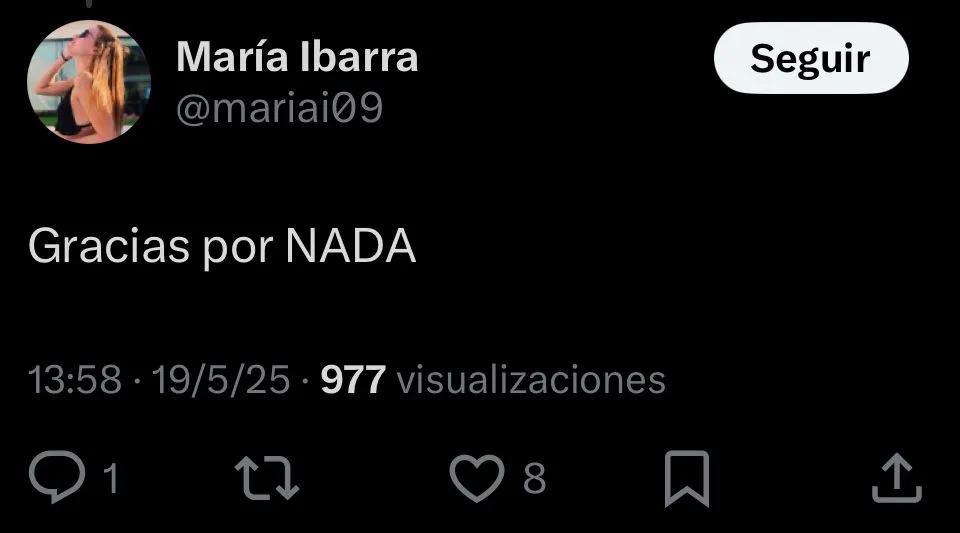Follow the account with Seguir button
Viewport: 960px width, 533px height.
pyautogui.click(x=811, y=59)
